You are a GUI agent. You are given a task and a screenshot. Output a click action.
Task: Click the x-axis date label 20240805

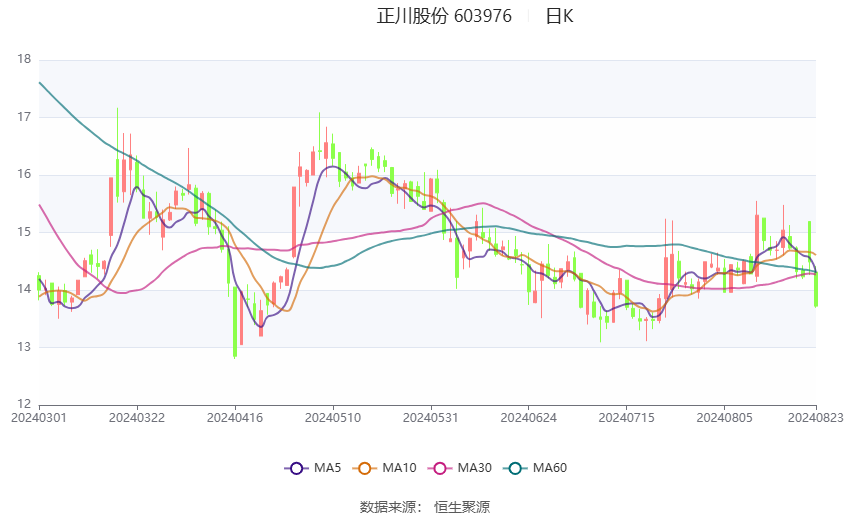pos(724,418)
